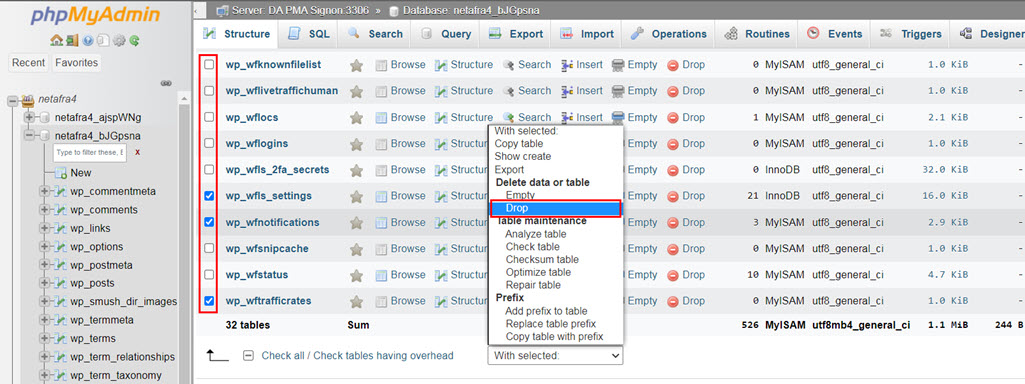Image resolution: width=1025 pixels, height=384 pixels.
Task: Select the wp_wflogins checkbox
Action: (x=209, y=143)
